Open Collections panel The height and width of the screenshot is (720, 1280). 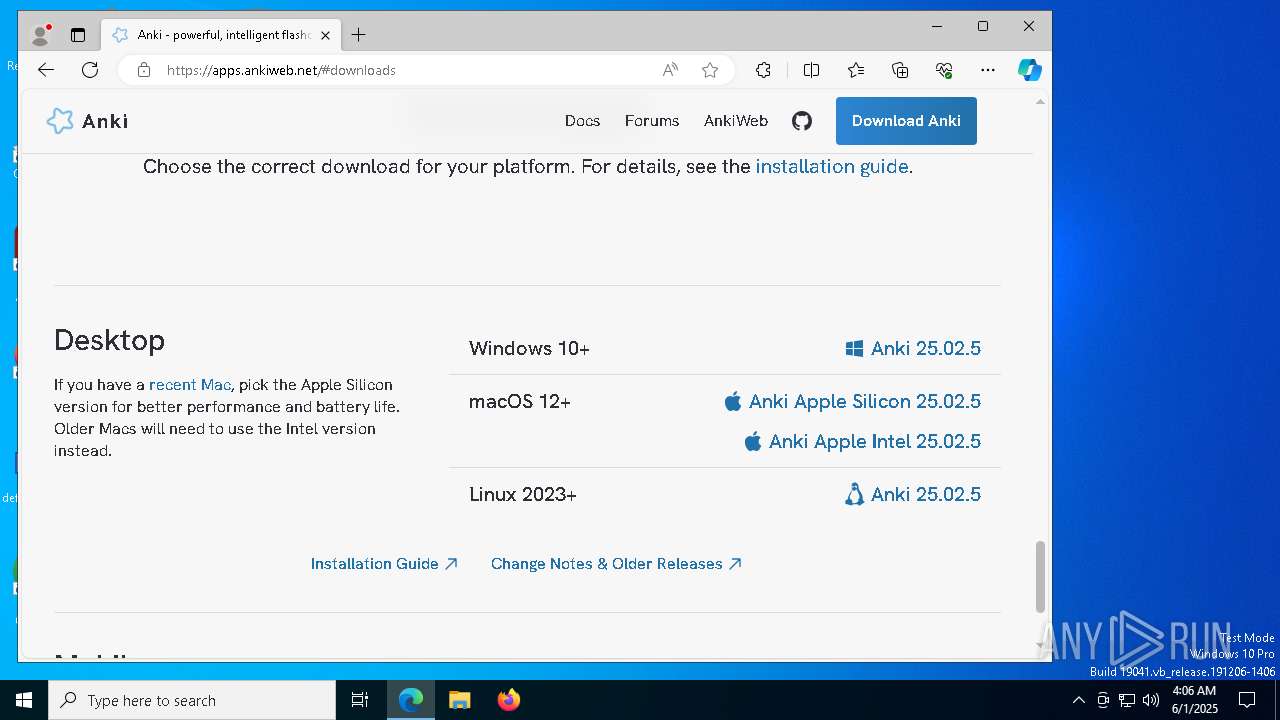coord(900,70)
